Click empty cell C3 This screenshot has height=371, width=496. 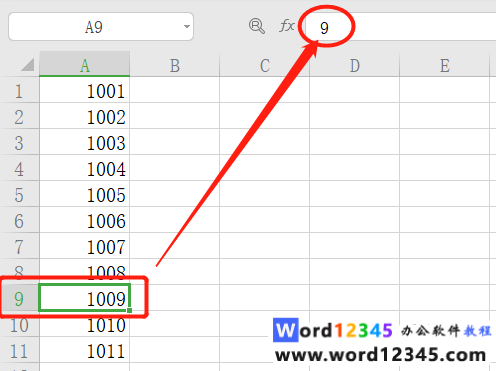[x=265, y=142]
